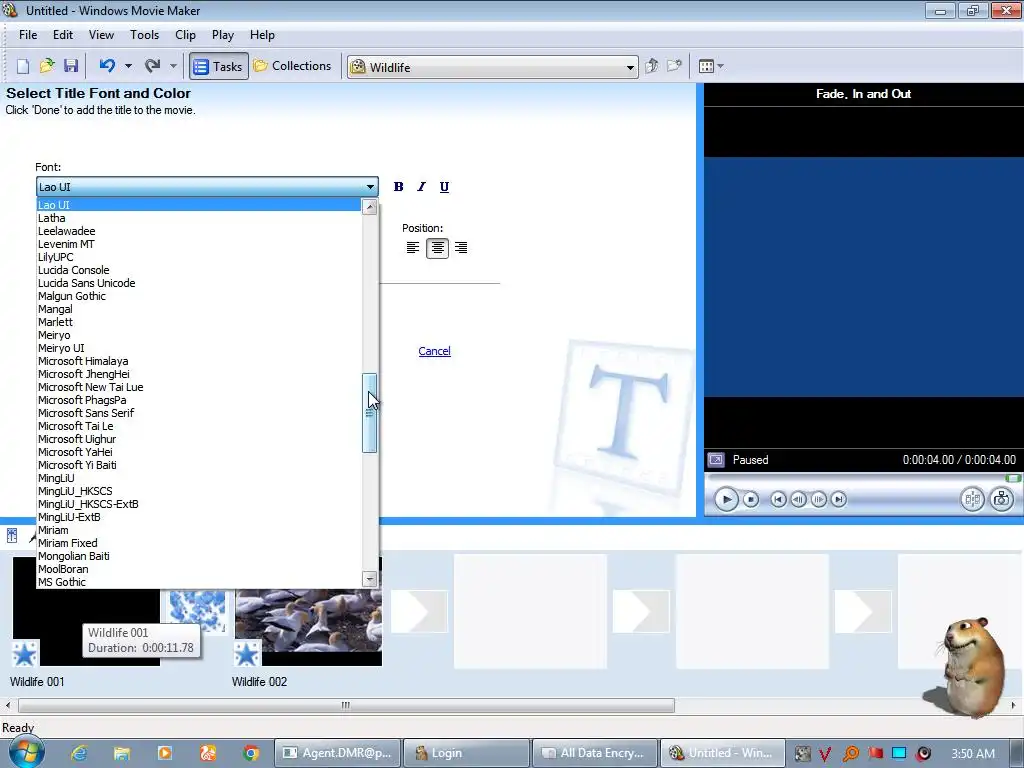Align the title text right
Screen dimensions: 1024x768
(461, 248)
